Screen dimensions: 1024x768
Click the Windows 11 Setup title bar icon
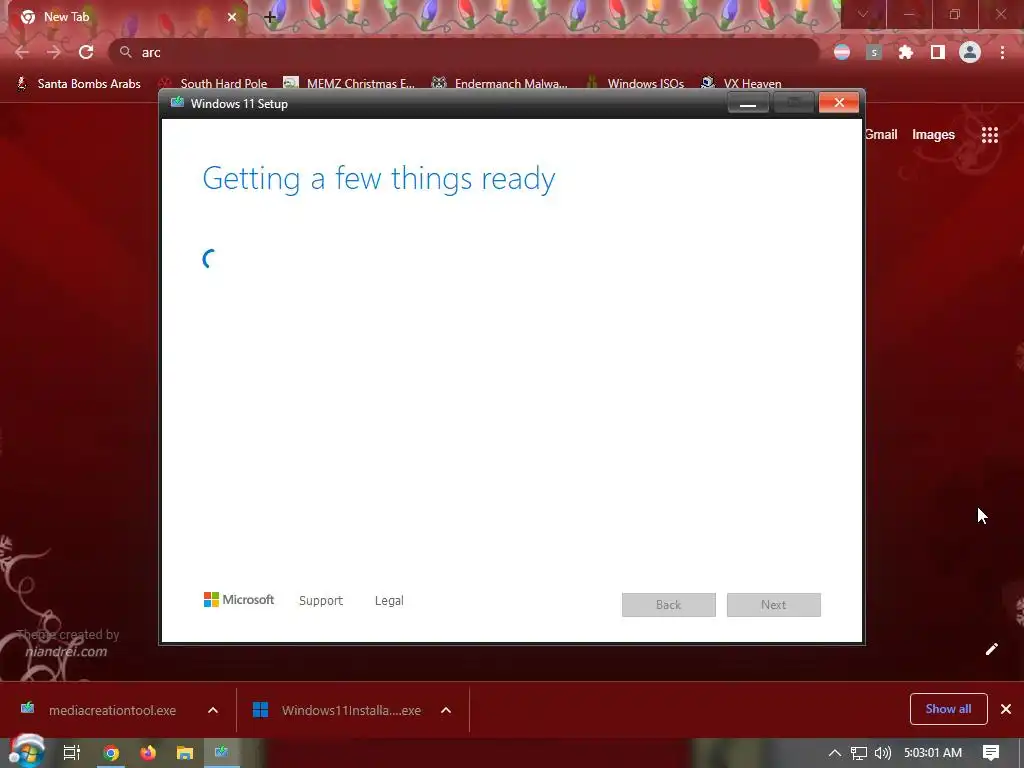tap(177, 103)
